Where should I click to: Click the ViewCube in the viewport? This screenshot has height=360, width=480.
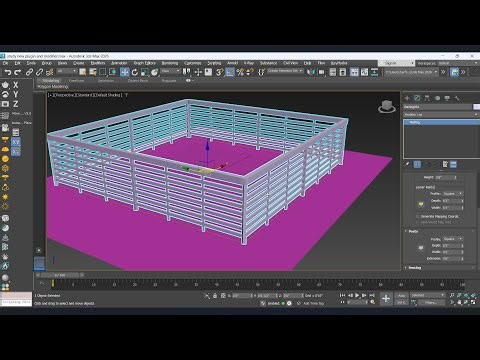pos(387,107)
